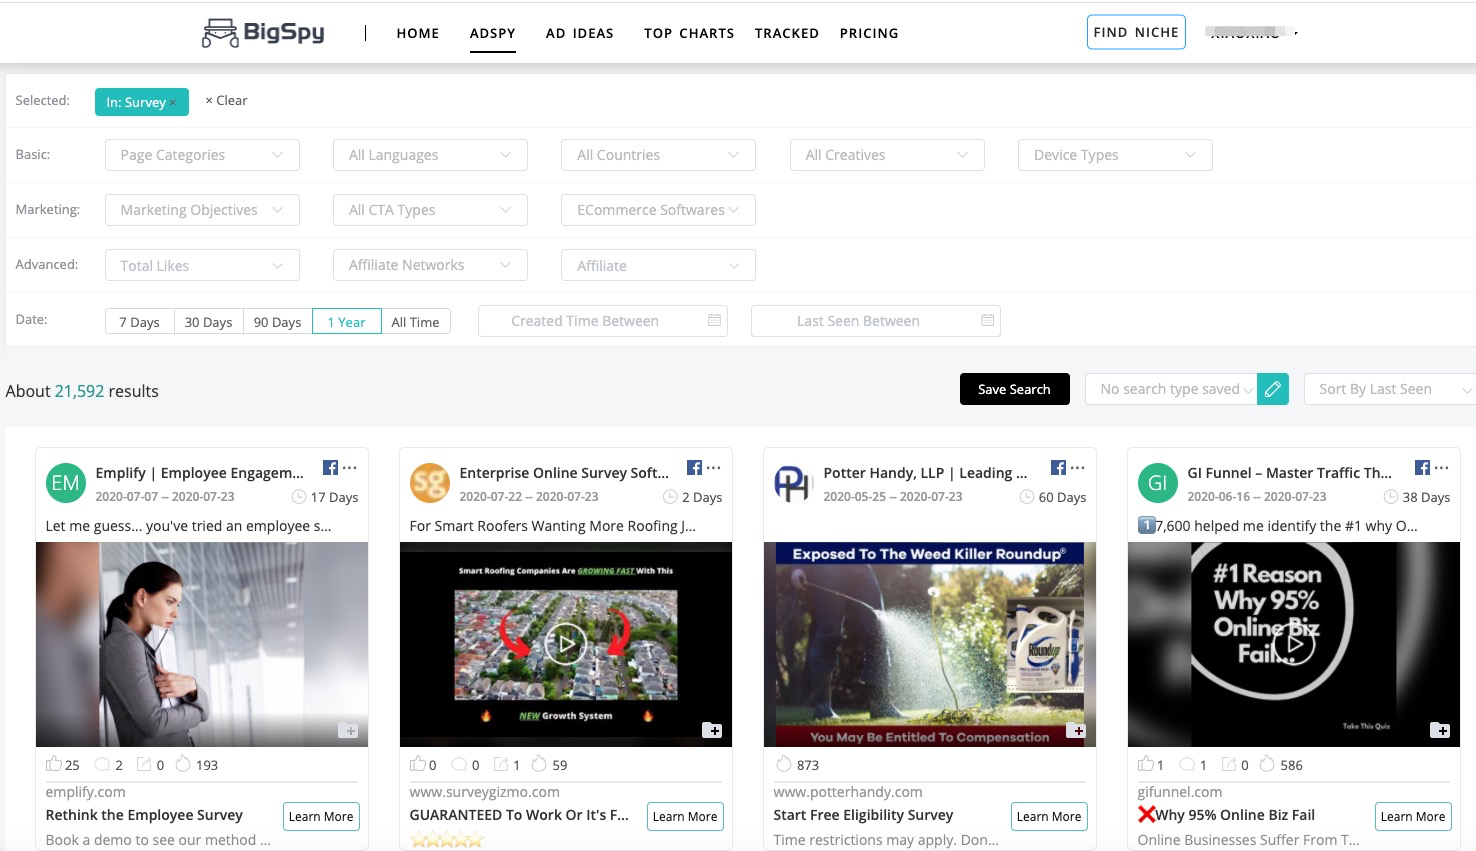Click the add-to-collection icon on the GI Funnel thumbnail
The image size is (1476, 851).
coord(1440,730)
